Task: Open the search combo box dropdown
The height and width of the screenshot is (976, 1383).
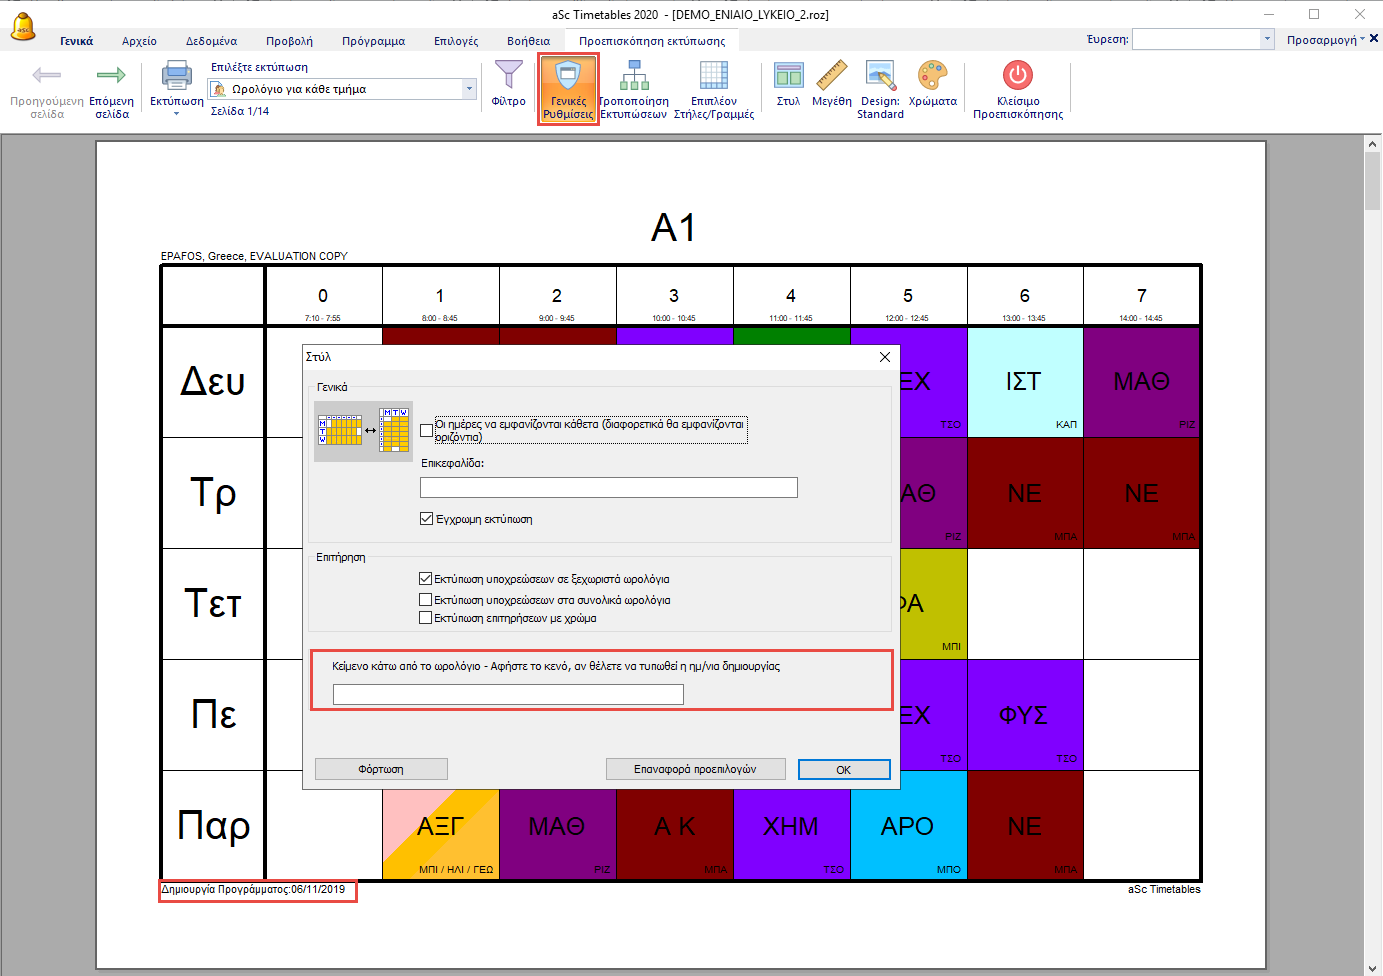Action: point(1267,39)
